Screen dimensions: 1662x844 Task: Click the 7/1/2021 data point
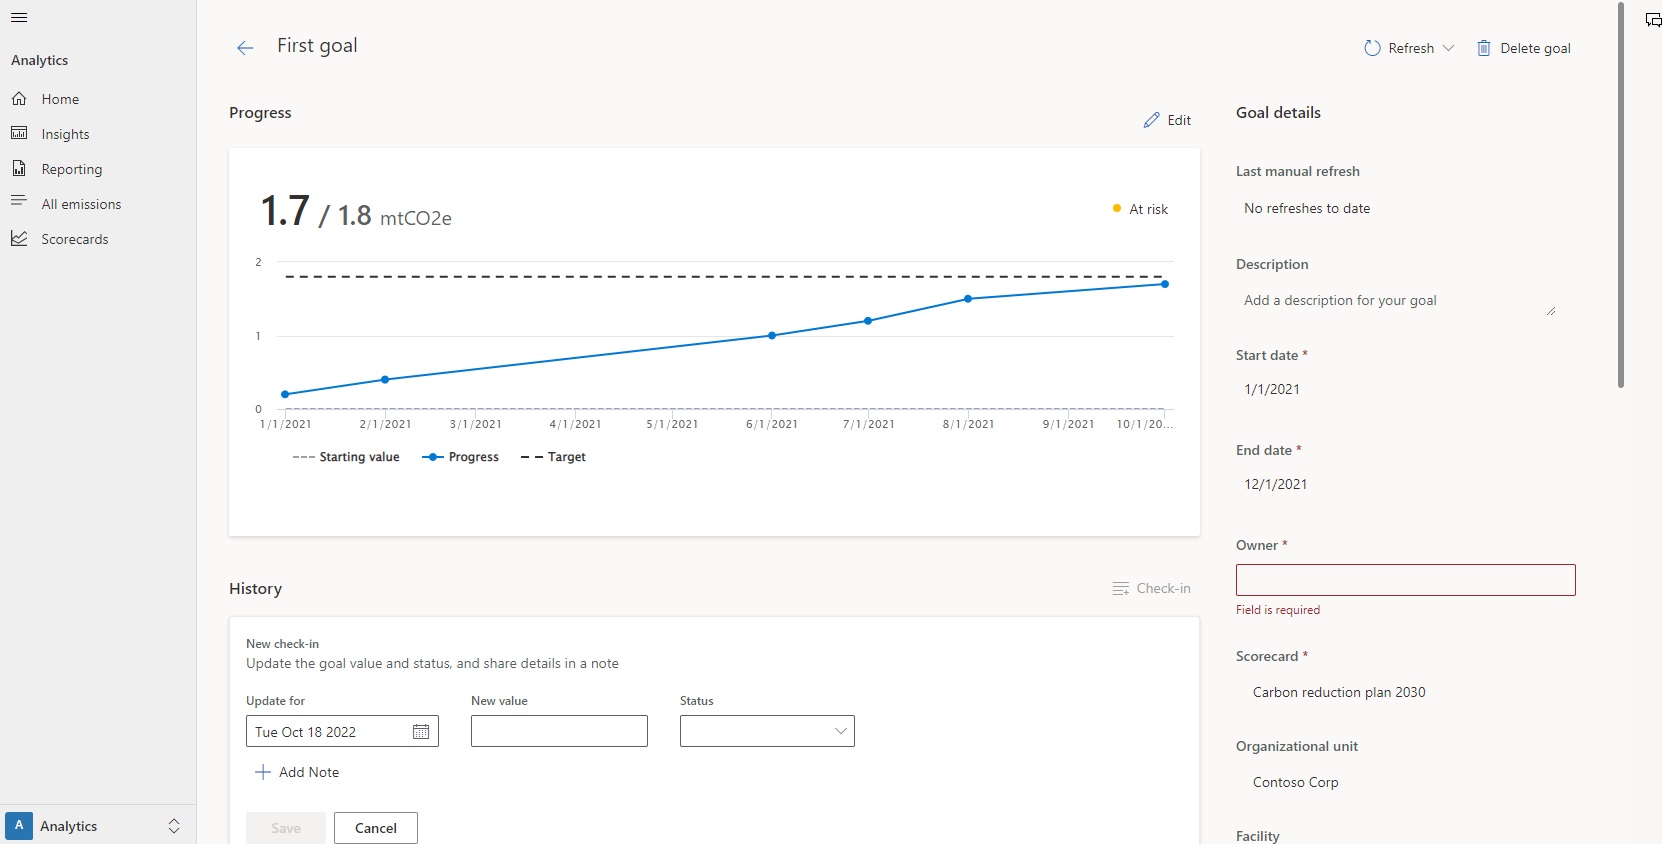click(x=868, y=321)
